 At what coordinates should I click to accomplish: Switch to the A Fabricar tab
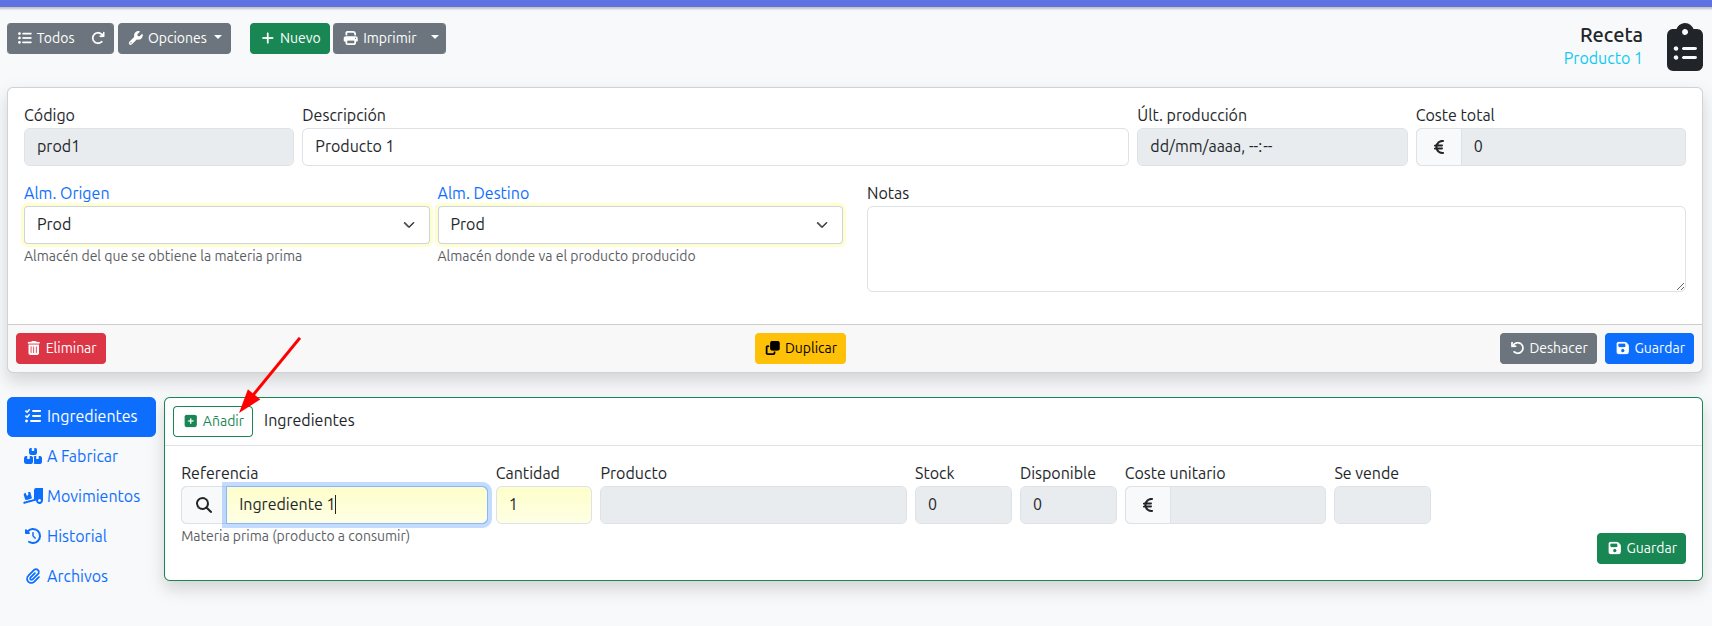(x=81, y=456)
